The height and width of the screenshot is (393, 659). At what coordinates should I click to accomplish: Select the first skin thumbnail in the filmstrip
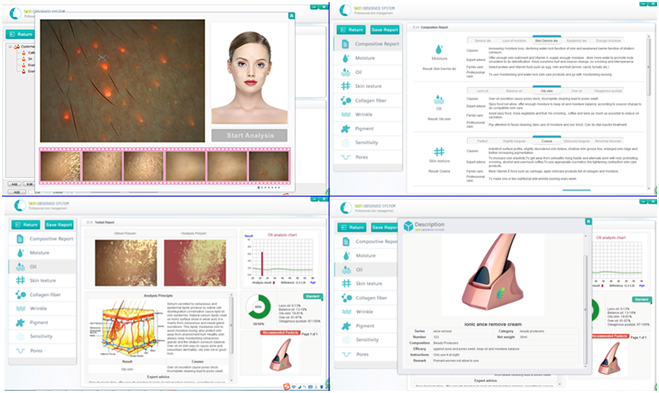click(61, 166)
